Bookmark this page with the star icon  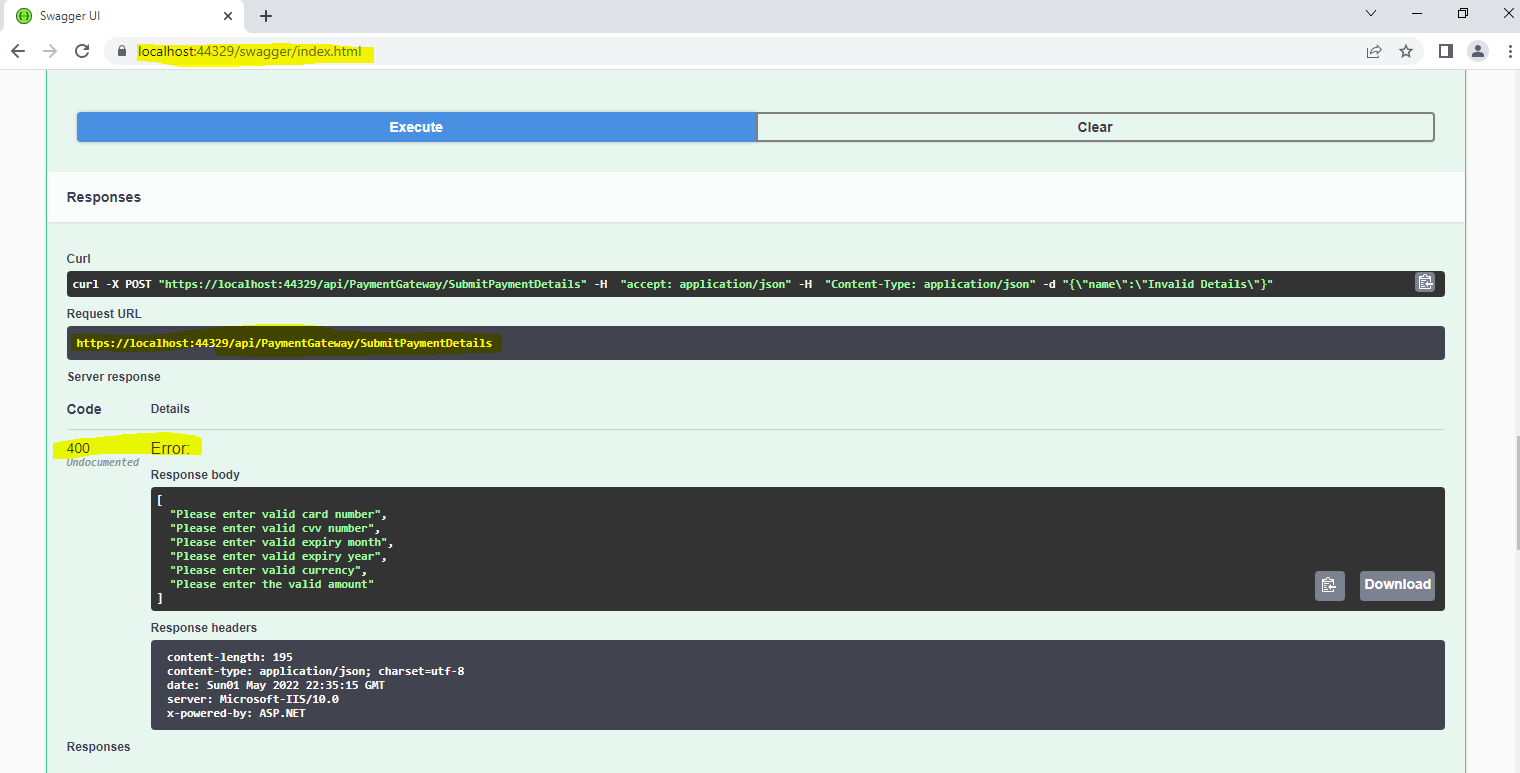tap(1406, 51)
